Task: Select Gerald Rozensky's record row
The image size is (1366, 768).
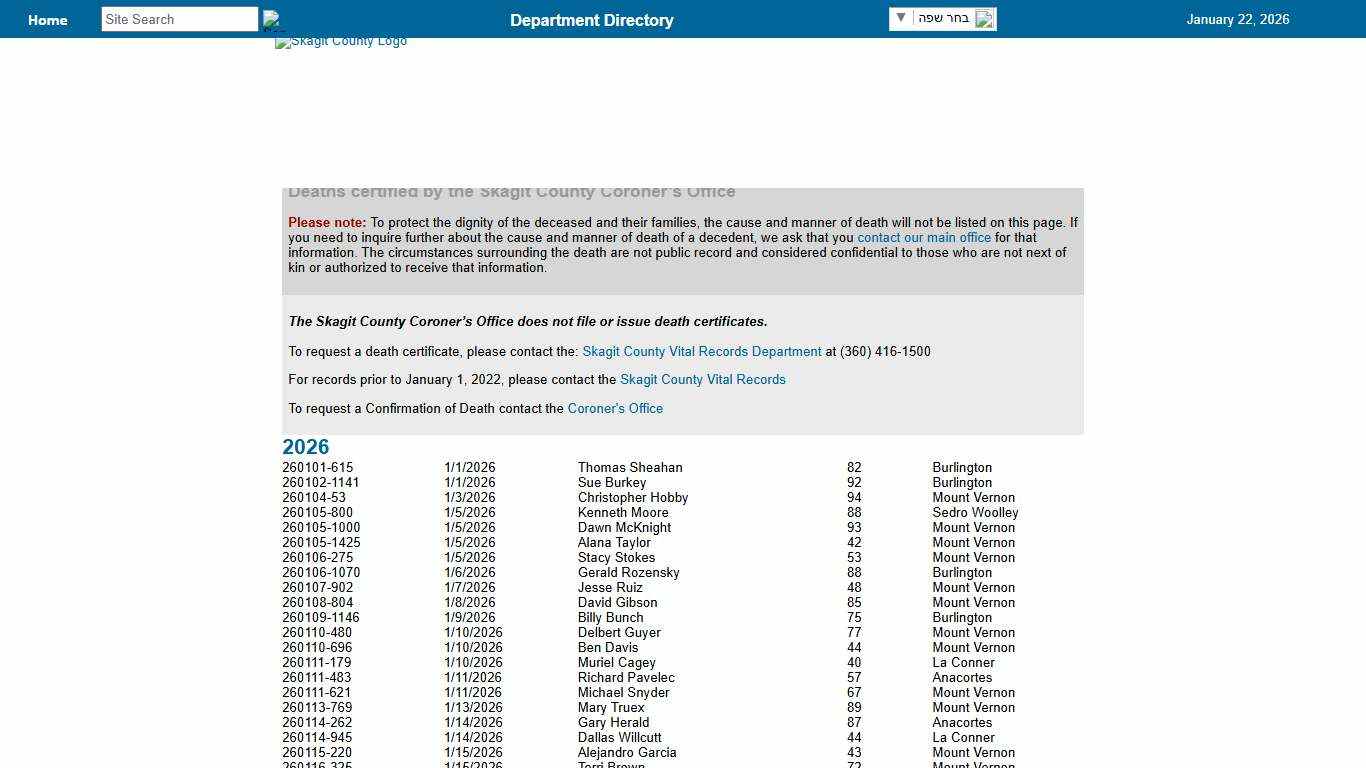Action: [x=629, y=572]
